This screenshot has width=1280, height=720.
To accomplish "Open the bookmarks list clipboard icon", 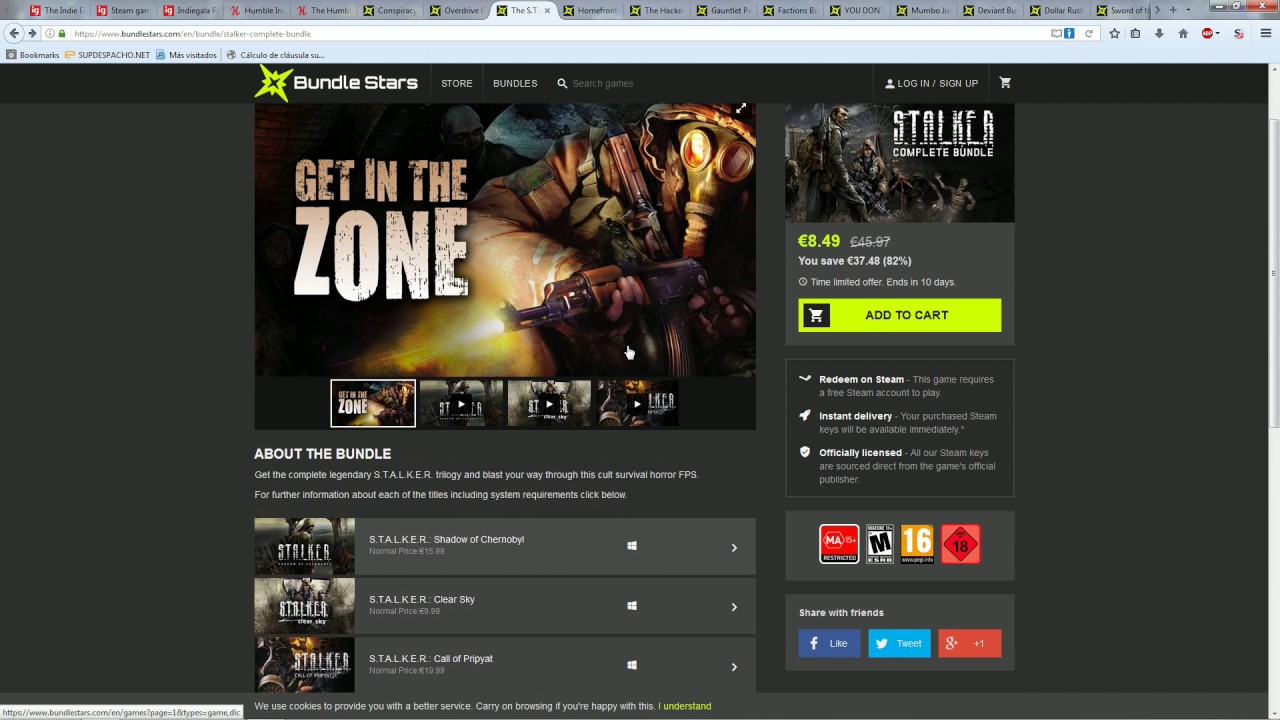I will (x=1135, y=33).
